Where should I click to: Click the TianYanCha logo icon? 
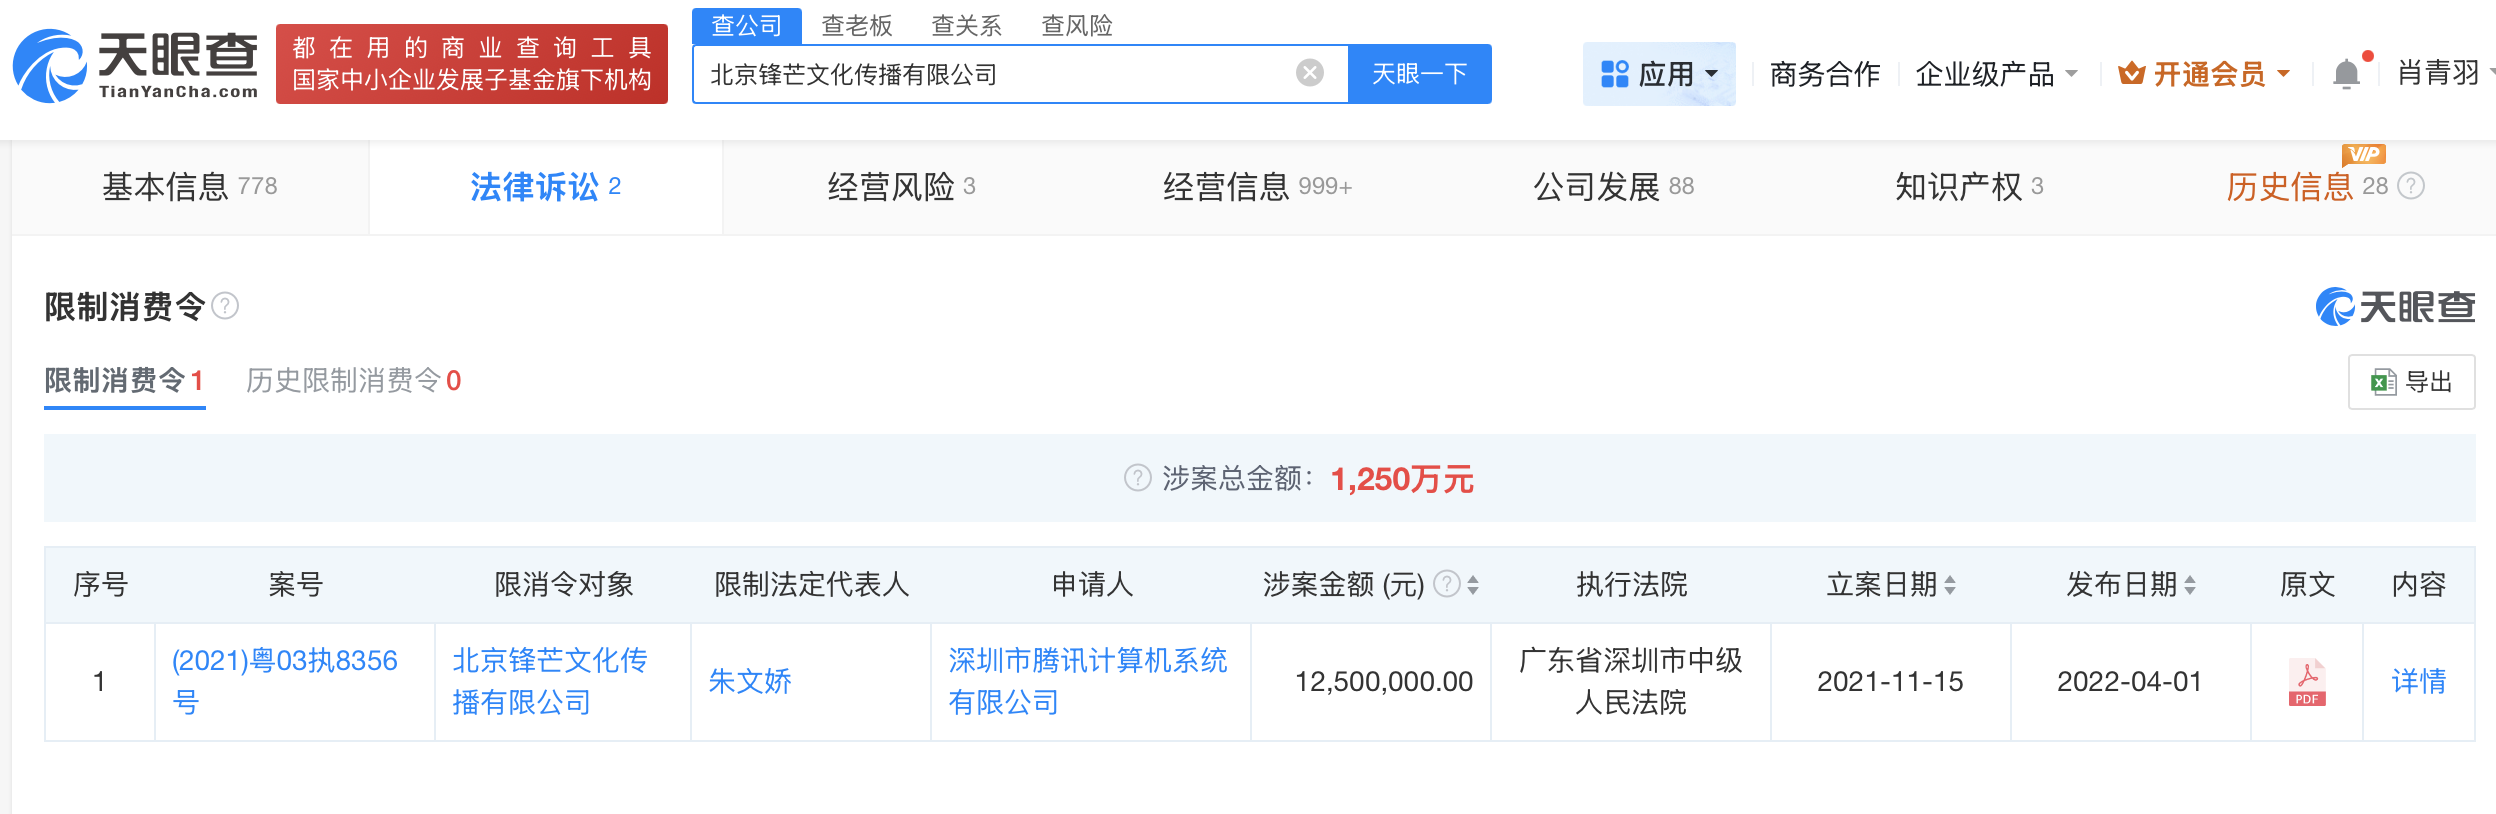point(50,68)
